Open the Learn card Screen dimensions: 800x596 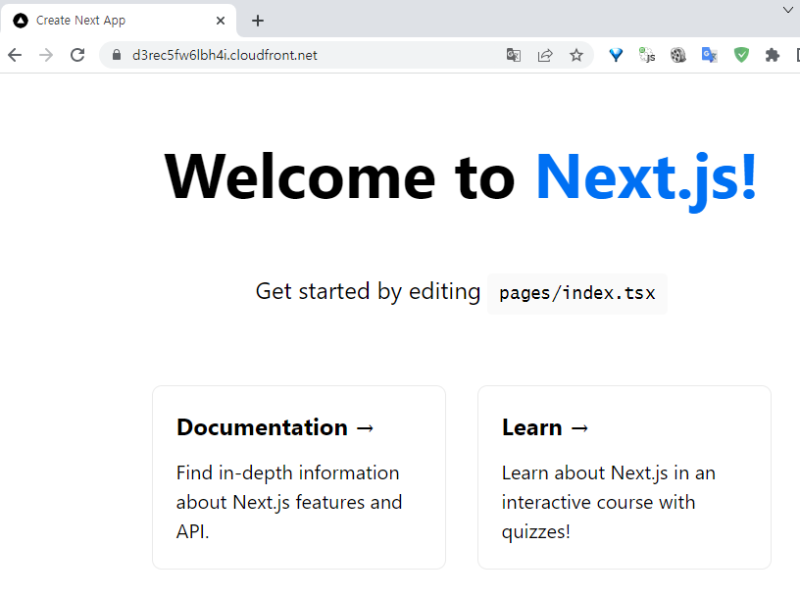624,477
